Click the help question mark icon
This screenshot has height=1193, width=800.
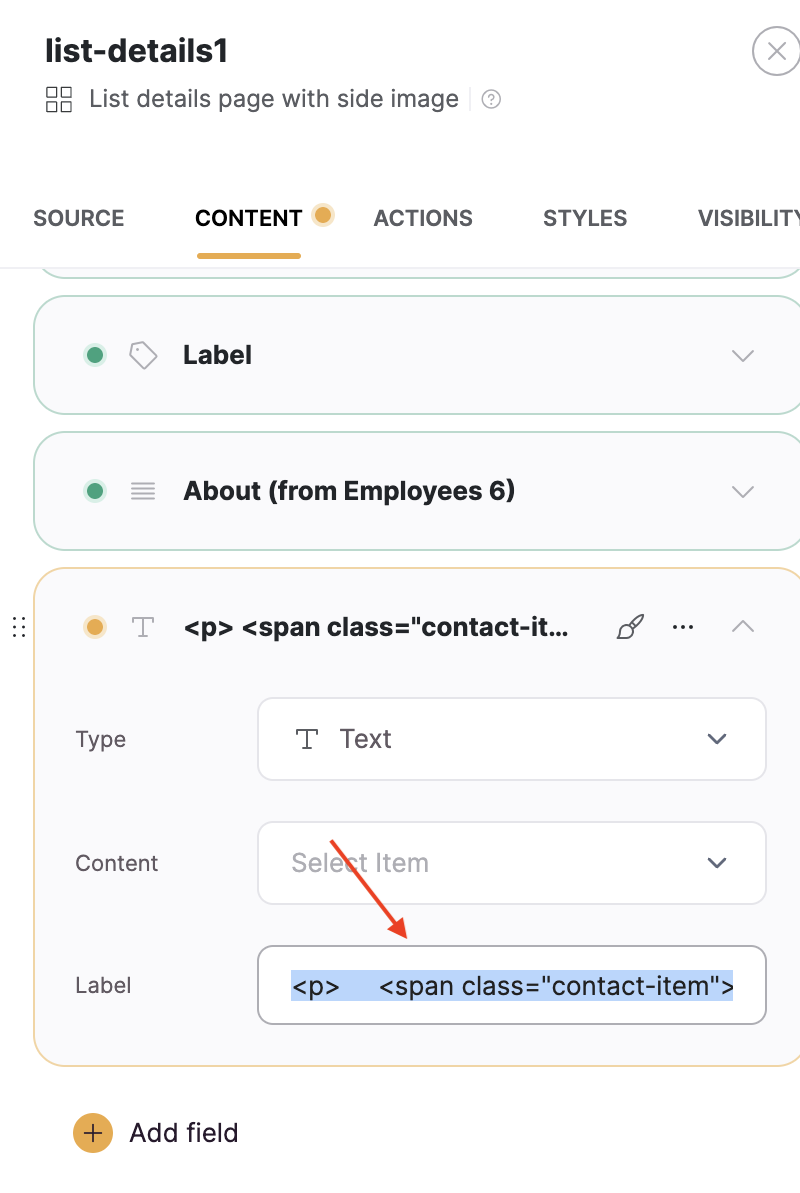point(491,99)
